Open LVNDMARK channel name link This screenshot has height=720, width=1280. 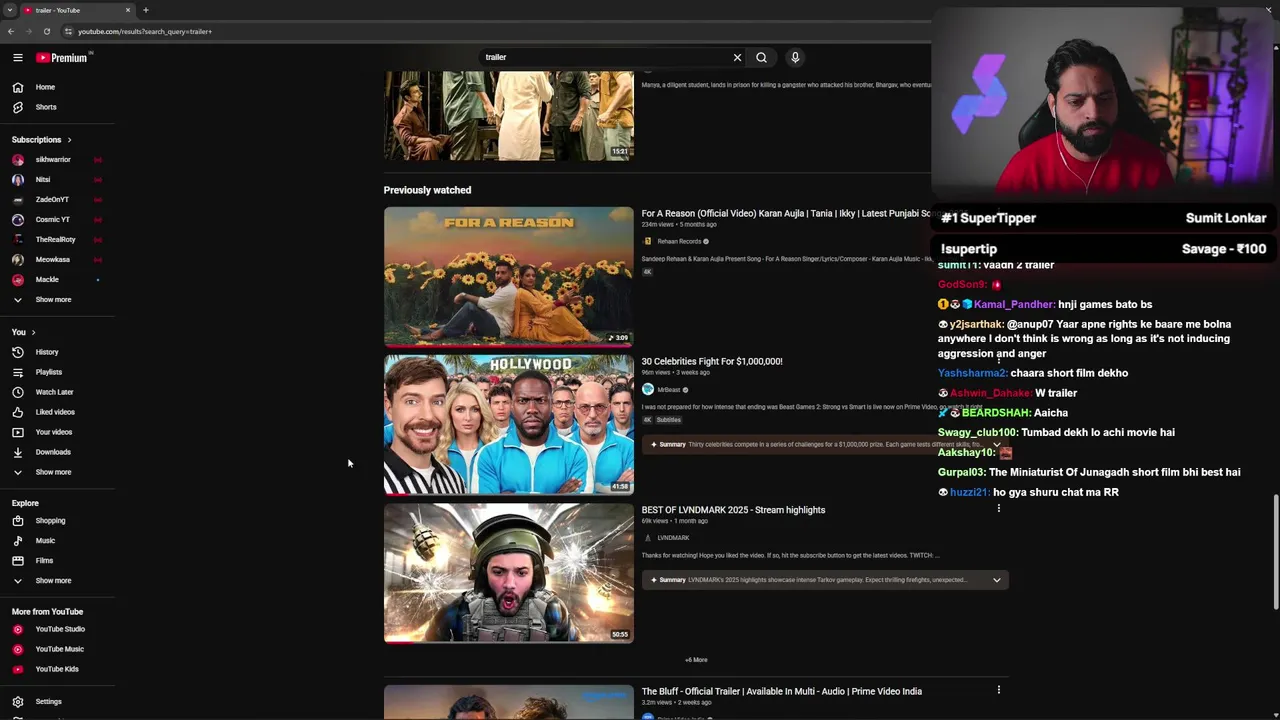(673, 538)
